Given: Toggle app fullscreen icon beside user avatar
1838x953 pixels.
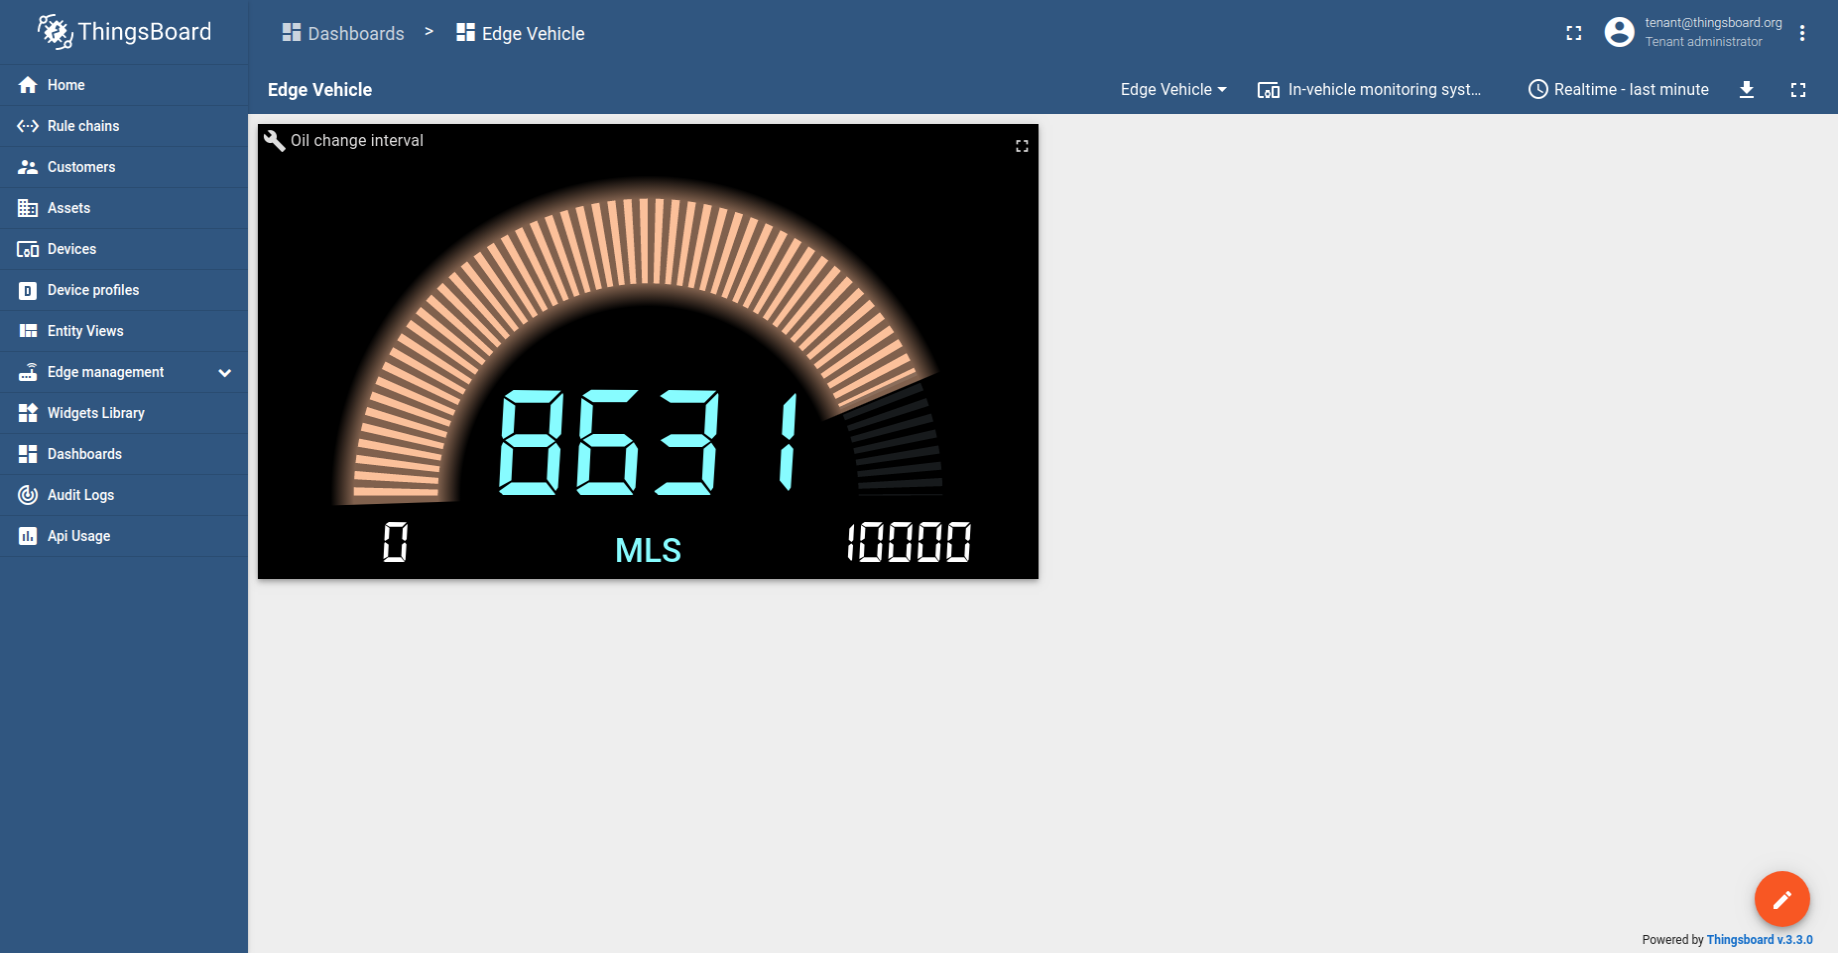Looking at the screenshot, I should click(x=1573, y=33).
